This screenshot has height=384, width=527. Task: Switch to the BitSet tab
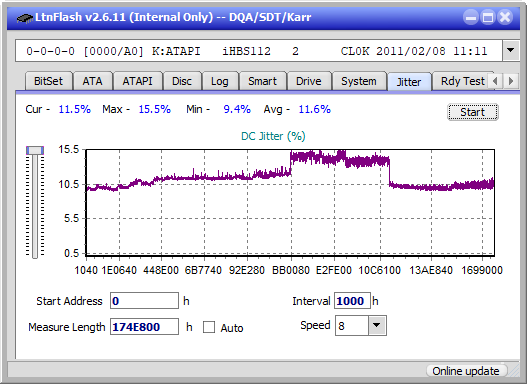click(x=48, y=81)
